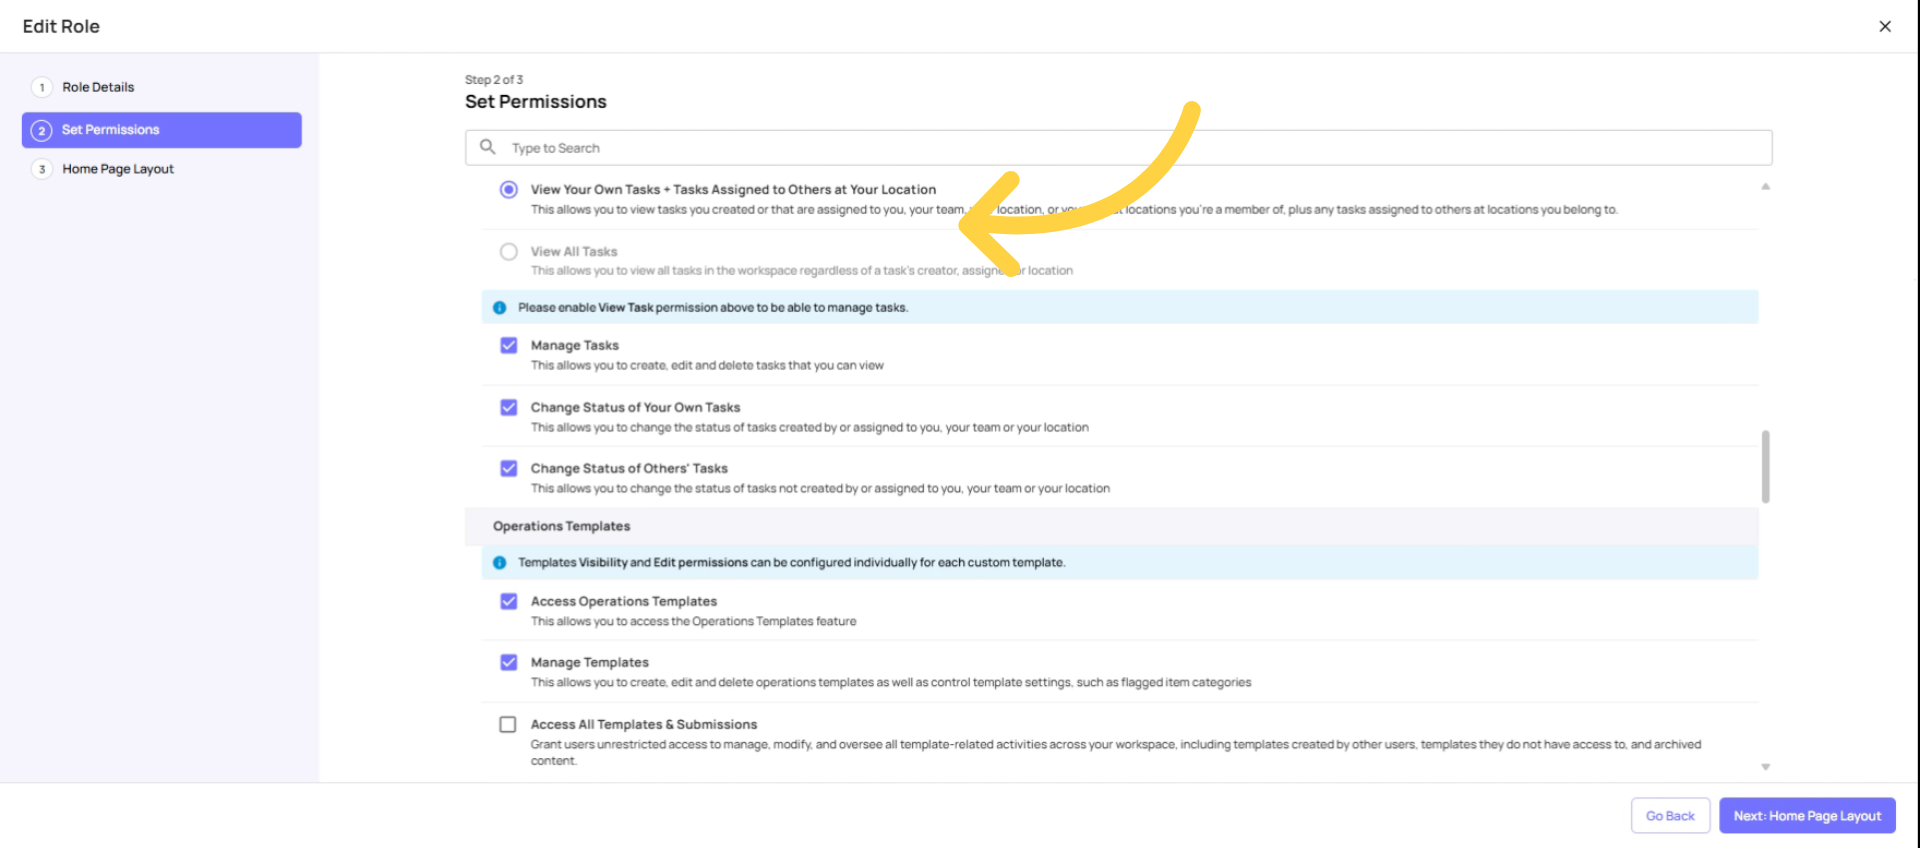Image resolution: width=1920 pixels, height=848 pixels.
Task: Click step 1 number circle icon
Action: click(42, 88)
